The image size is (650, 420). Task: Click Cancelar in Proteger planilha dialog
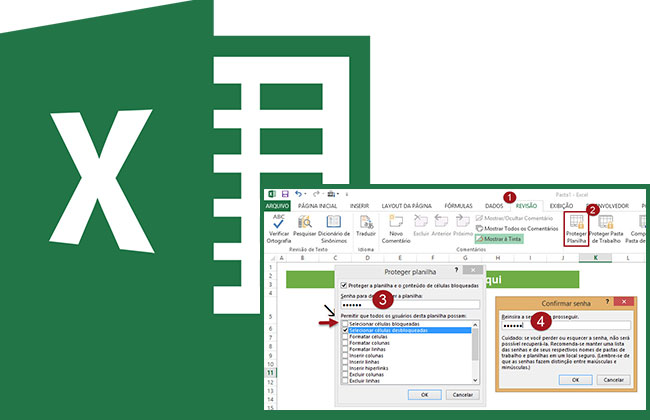coord(463,395)
